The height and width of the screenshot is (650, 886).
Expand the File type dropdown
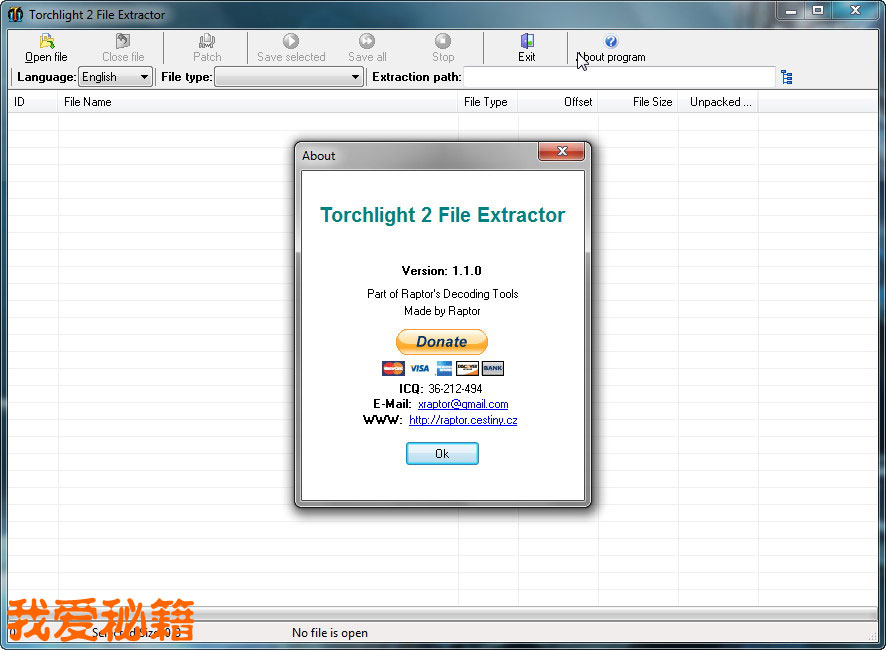pyautogui.click(x=355, y=77)
